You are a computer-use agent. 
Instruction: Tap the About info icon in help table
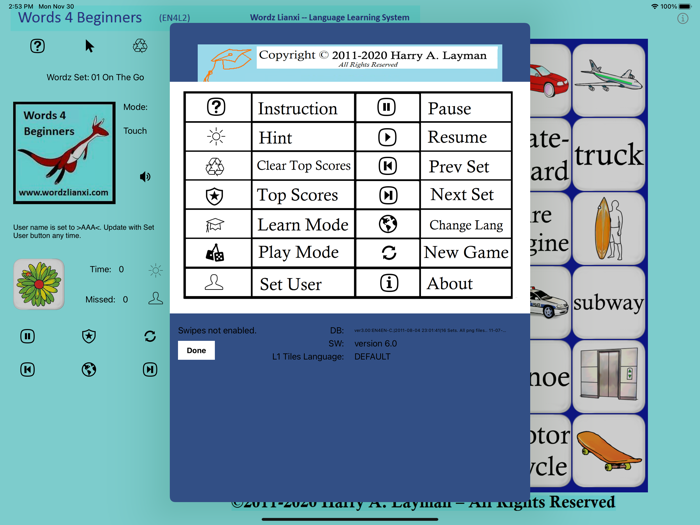point(389,283)
